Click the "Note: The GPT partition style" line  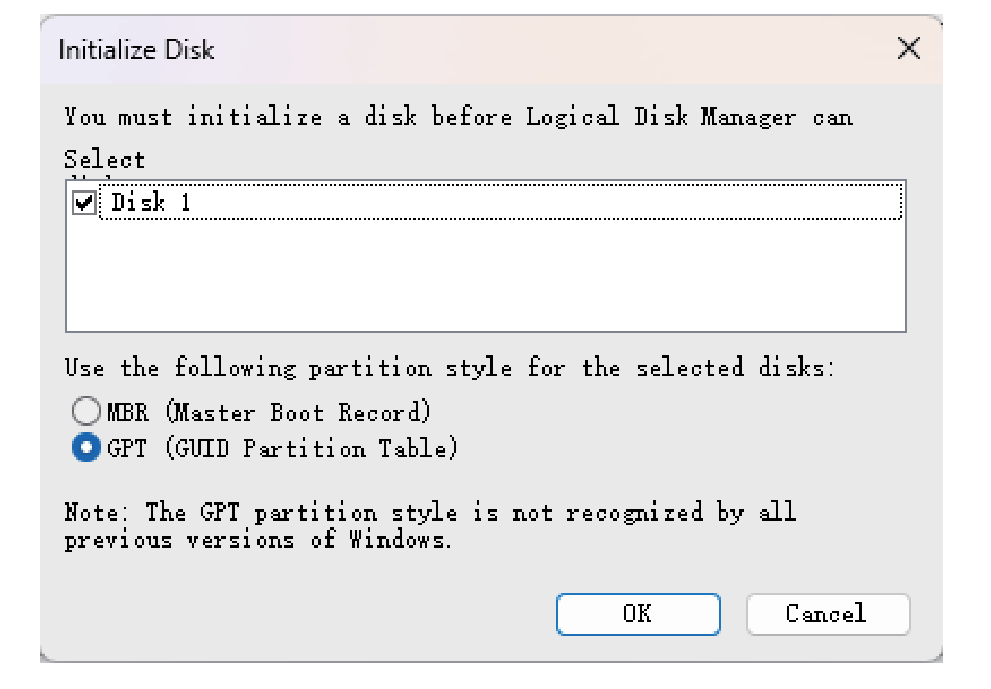click(430, 513)
